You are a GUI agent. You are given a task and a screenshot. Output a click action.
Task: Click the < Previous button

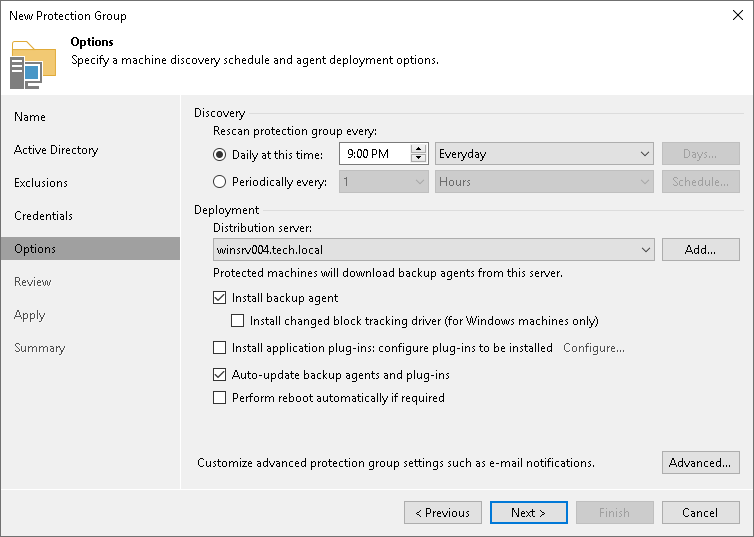pyautogui.click(x=443, y=512)
